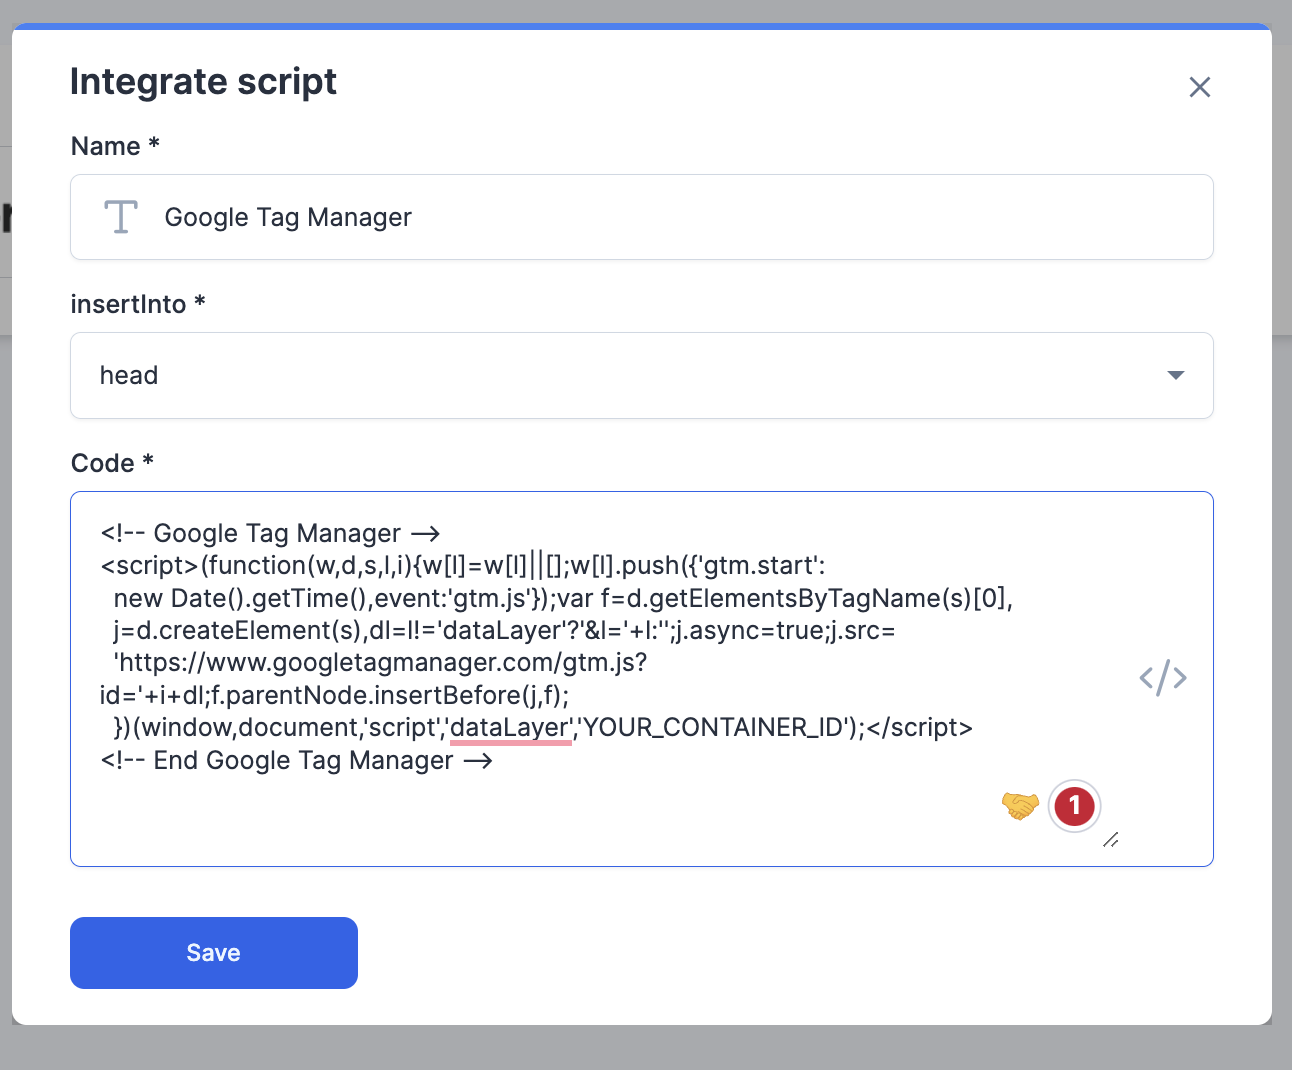This screenshot has width=1292, height=1070.
Task: Click the End Google Tag Manager comment line
Action: (296, 760)
